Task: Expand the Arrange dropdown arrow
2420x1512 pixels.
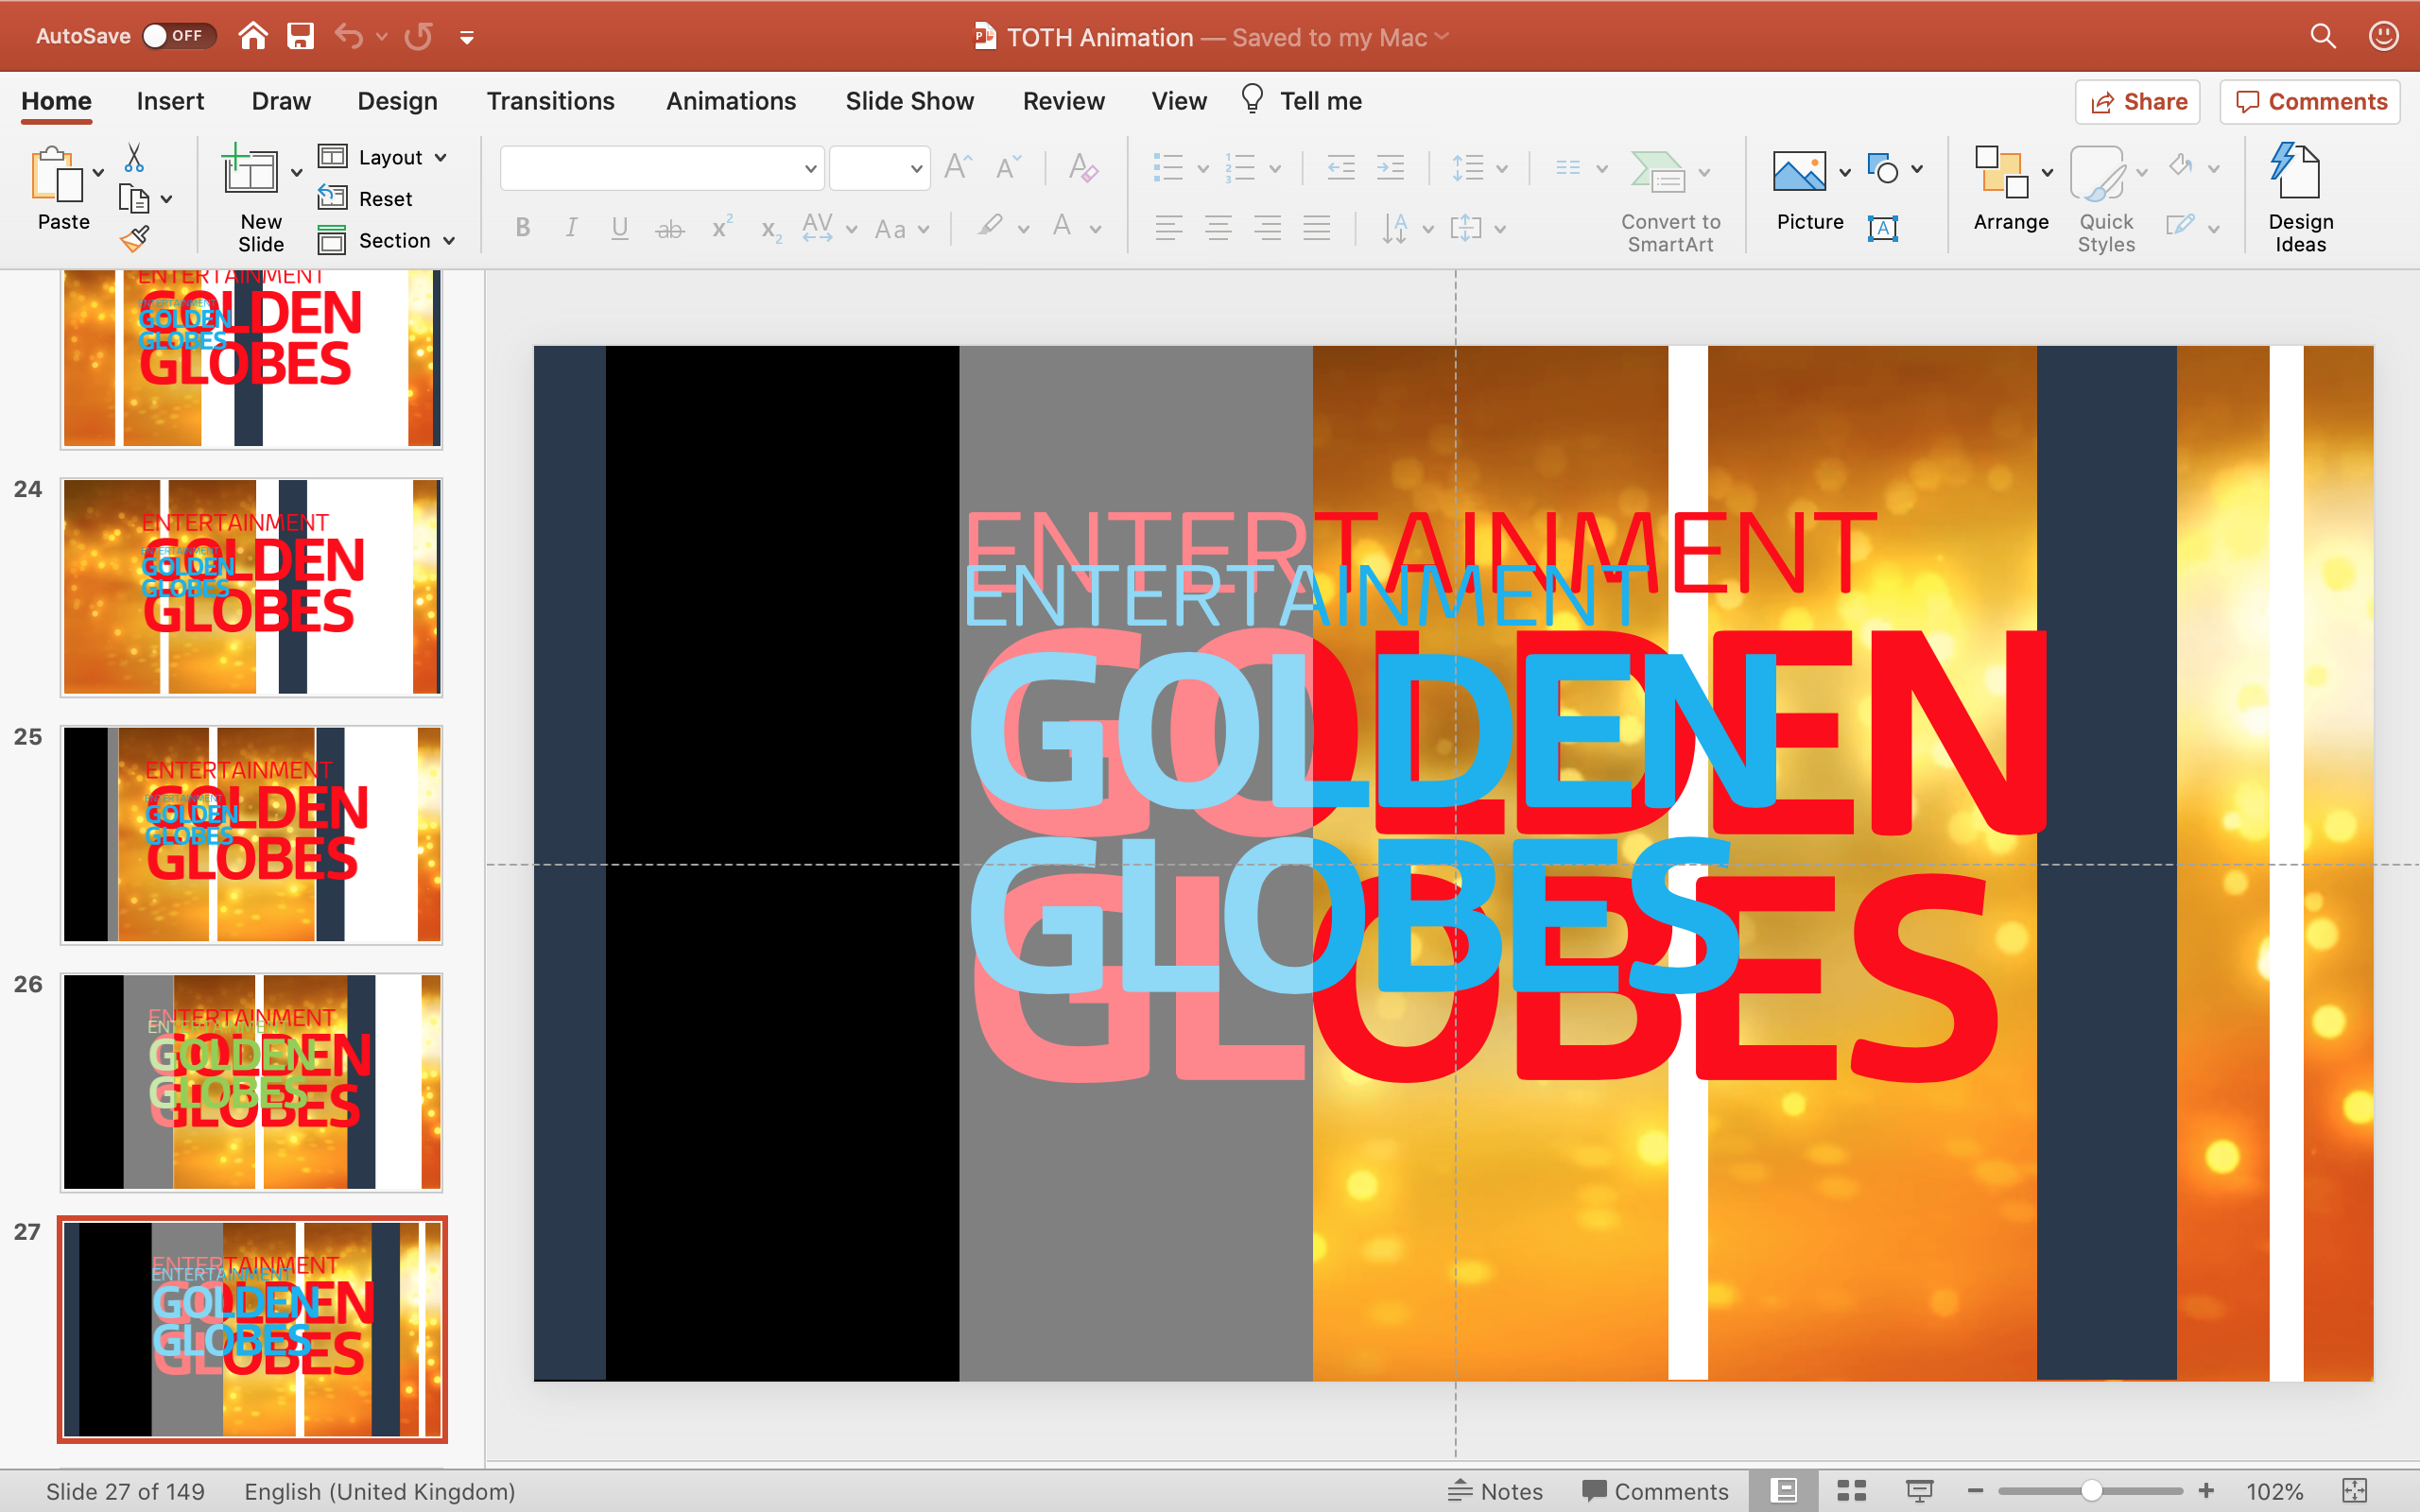Action: (2047, 172)
